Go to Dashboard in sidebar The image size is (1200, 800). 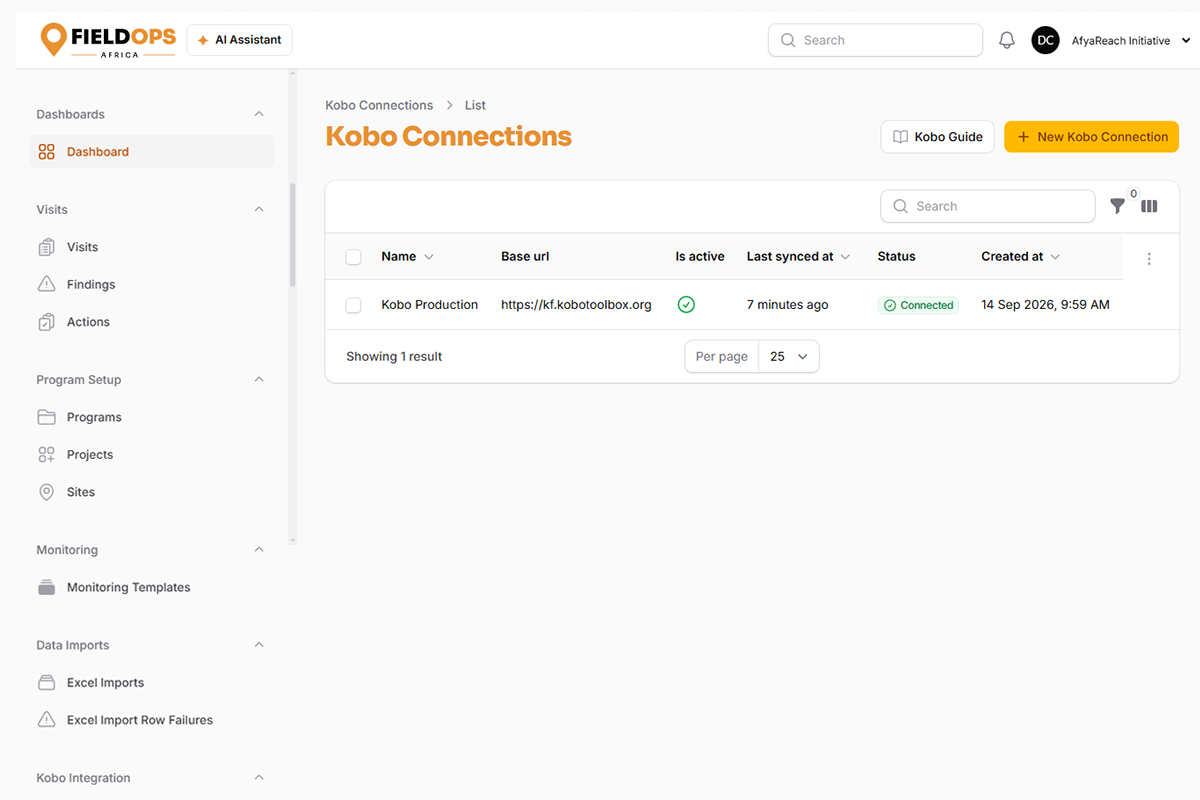pos(152,152)
